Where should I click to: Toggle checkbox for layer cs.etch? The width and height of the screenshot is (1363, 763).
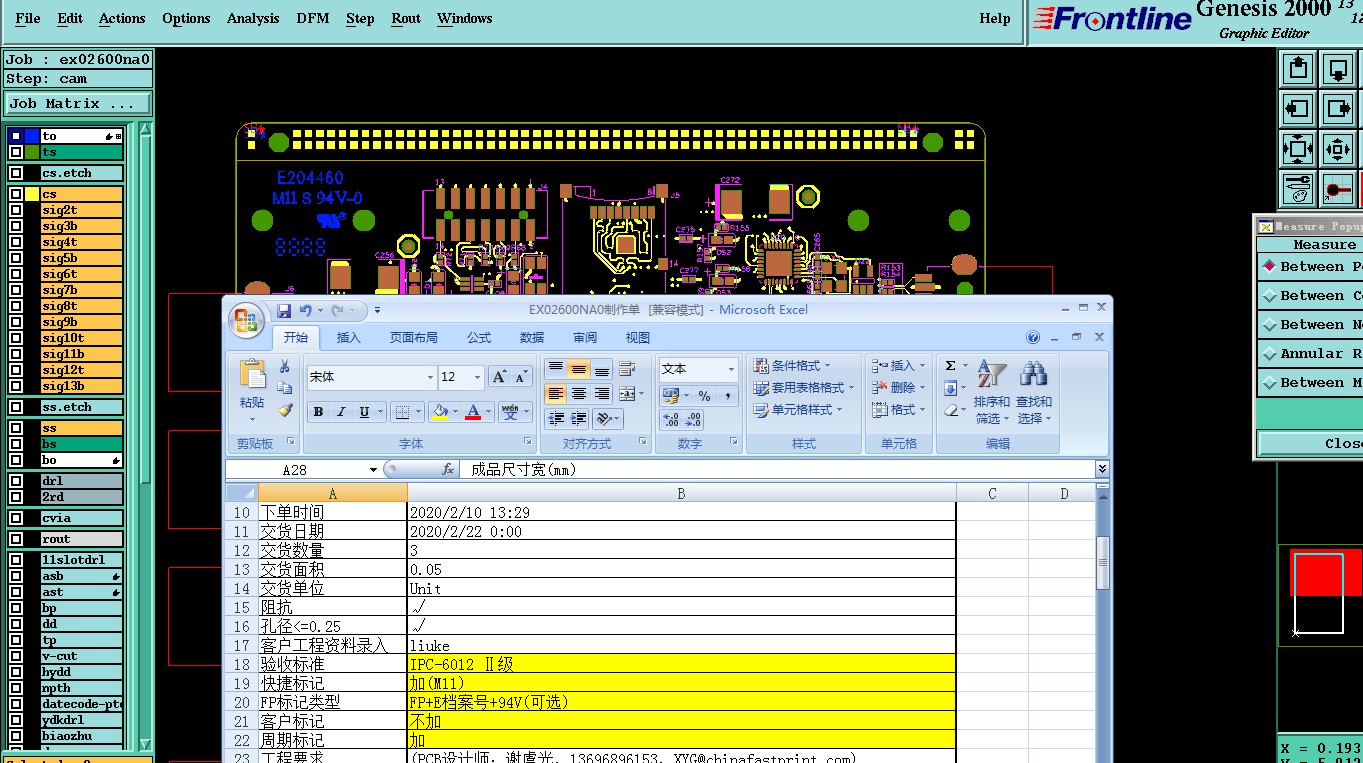tap(16, 173)
